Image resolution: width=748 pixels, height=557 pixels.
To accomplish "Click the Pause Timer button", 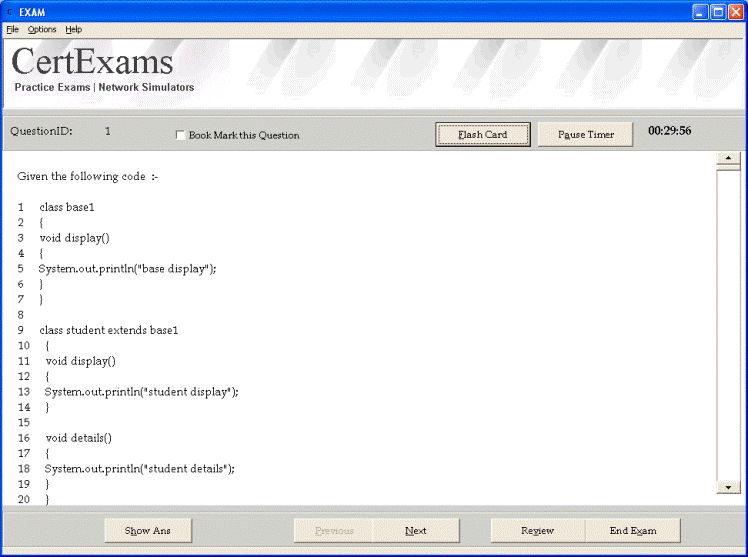I will click(586, 134).
